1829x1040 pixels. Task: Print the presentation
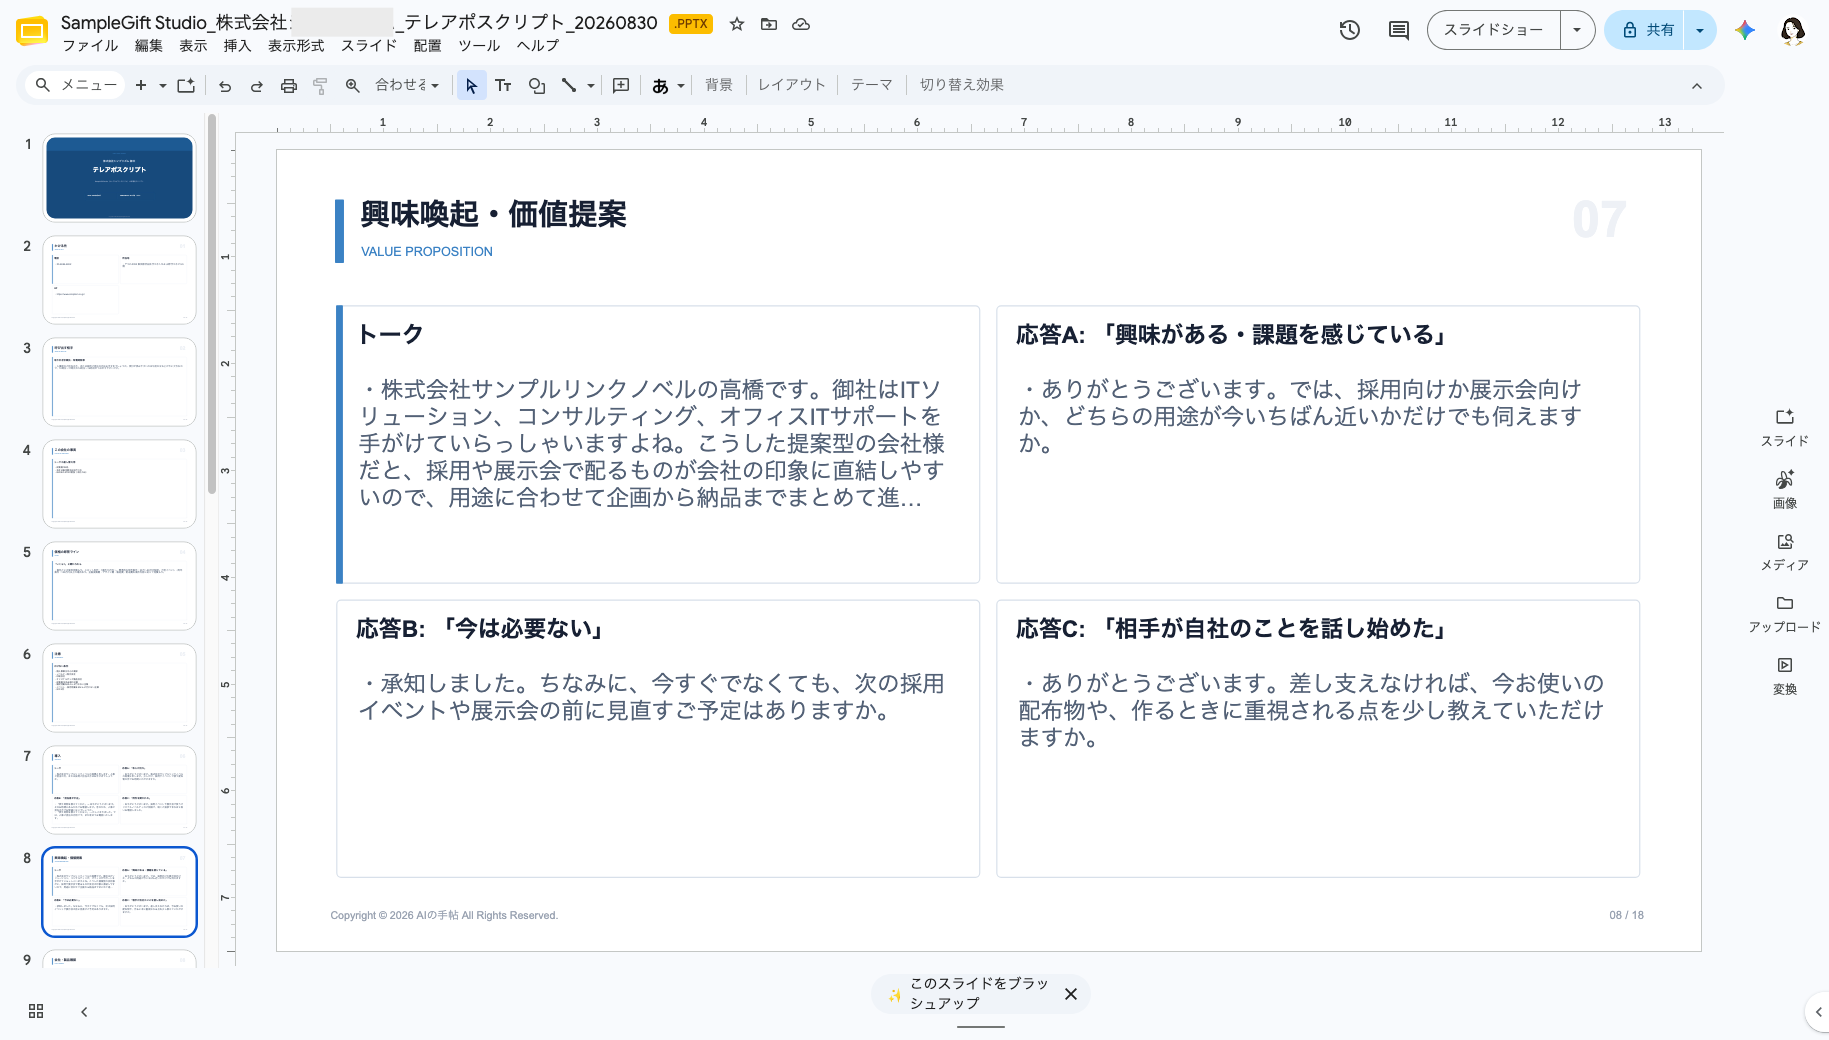(289, 86)
